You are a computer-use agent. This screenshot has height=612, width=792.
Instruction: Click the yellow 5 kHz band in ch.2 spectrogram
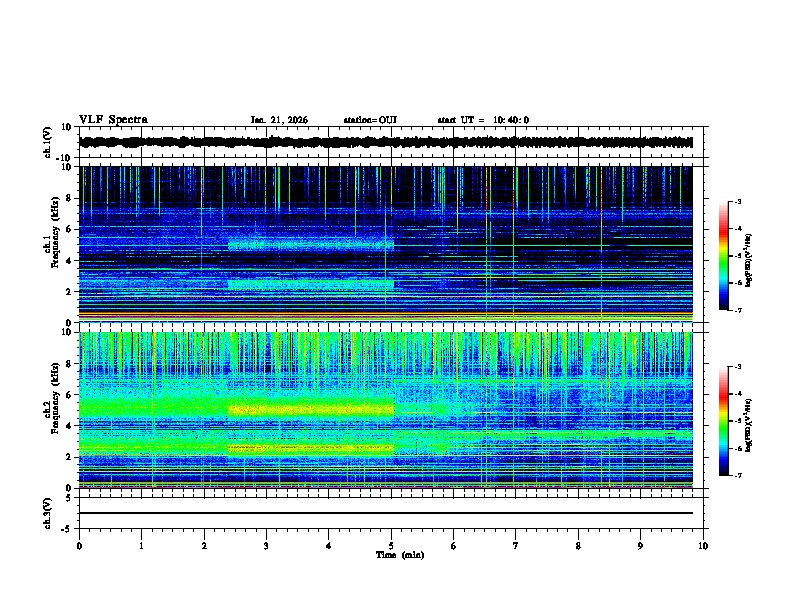tap(311, 410)
